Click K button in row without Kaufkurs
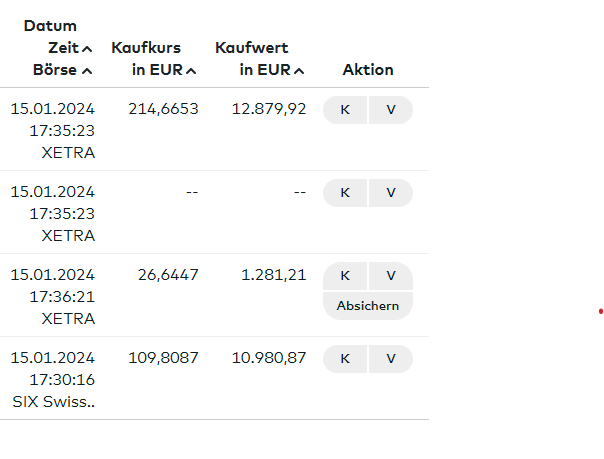The width and height of the screenshot is (604, 459). tap(345, 193)
